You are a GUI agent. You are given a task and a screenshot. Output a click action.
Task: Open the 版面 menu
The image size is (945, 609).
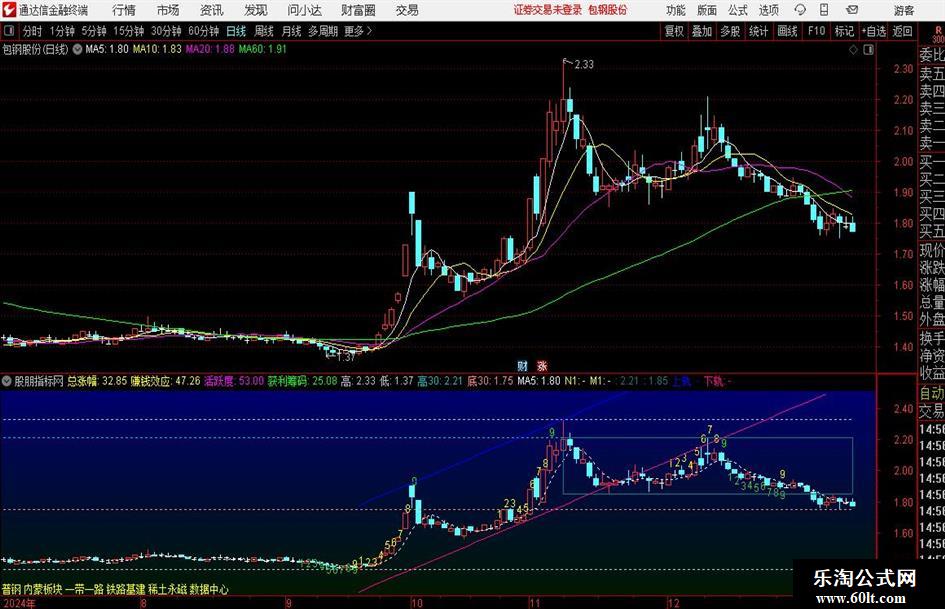pyautogui.click(x=707, y=10)
